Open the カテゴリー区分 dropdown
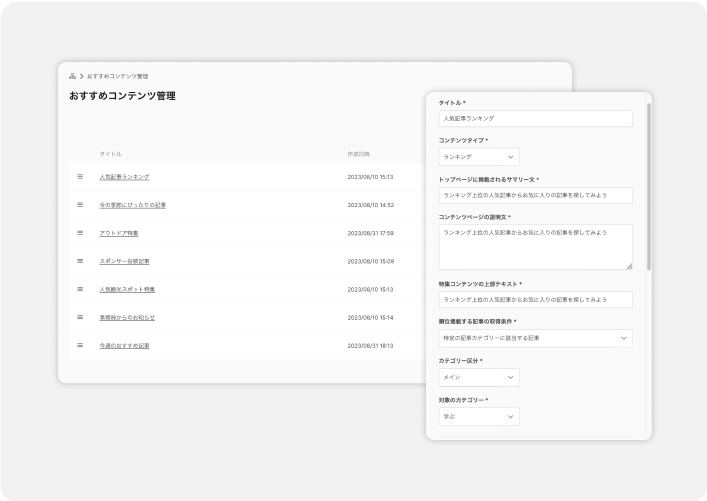The width and height of the screenshot is (707, 501). [479, 377]
